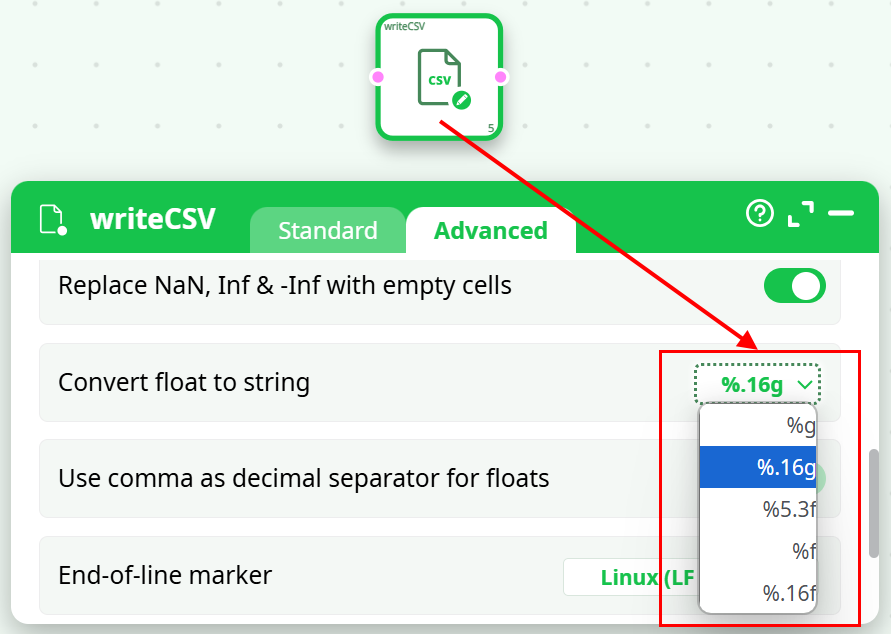Choose the %f float format option
The height and width of the screenshot is (634, 891).
pyautogui.click(x=758, y=551)
